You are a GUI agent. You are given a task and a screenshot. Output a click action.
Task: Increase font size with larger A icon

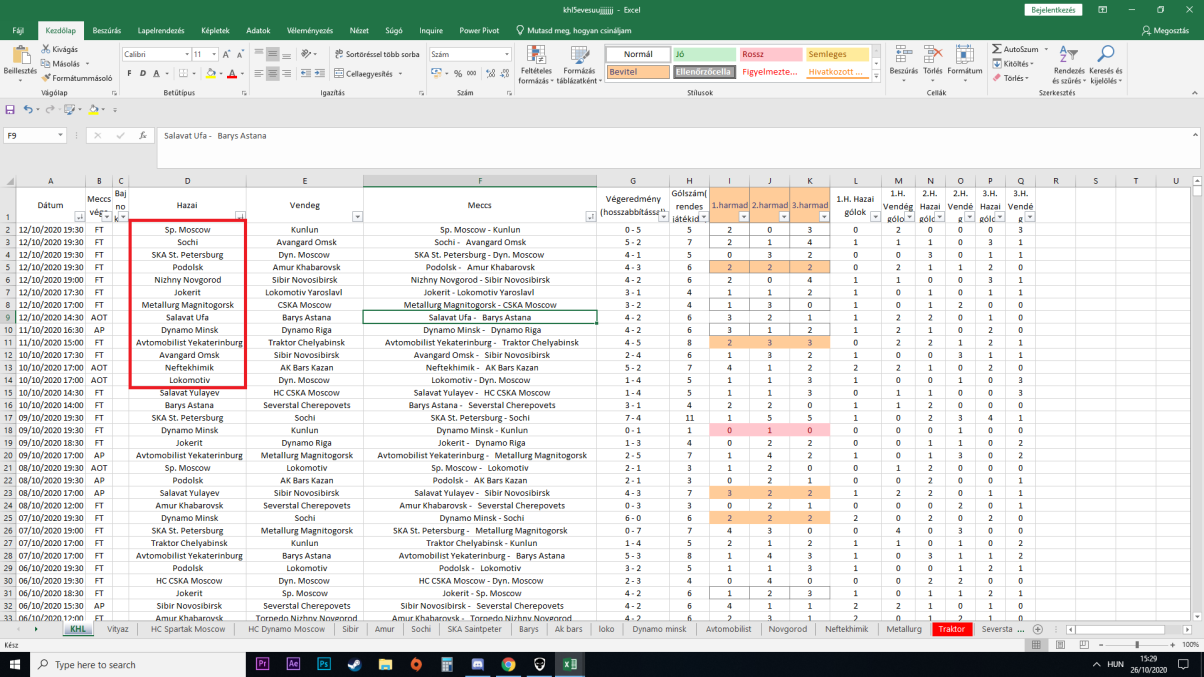tap(227, 54)
